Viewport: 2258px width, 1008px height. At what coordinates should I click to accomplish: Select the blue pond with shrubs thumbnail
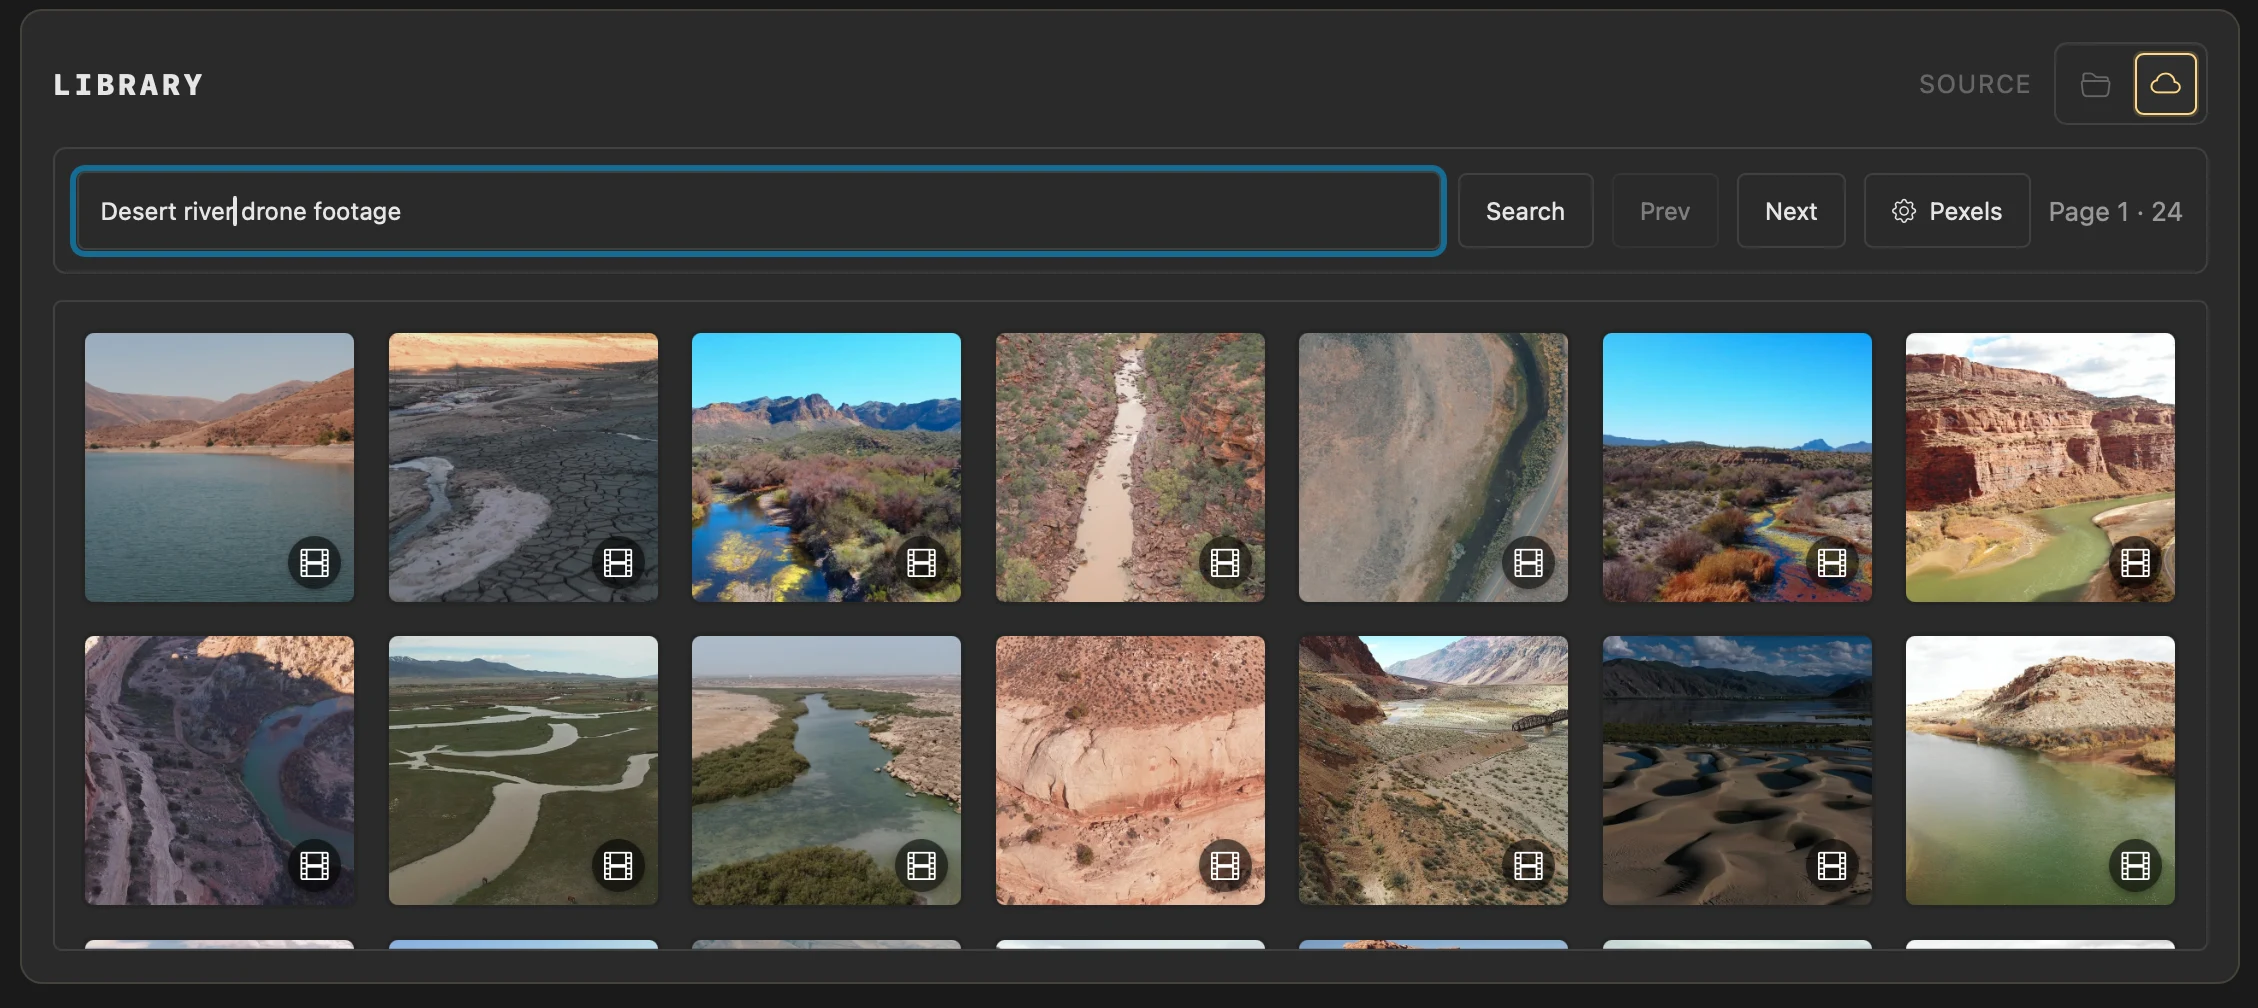click(x=826, y=467)
